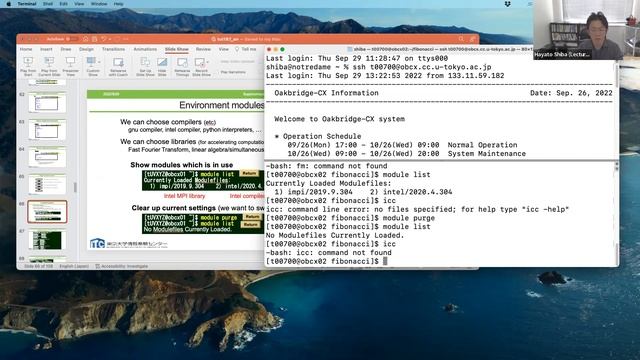Image resolution: width=640 pixels, height=360 pixels.
Task: Open the Shell menu
Action: coord(48,4)
